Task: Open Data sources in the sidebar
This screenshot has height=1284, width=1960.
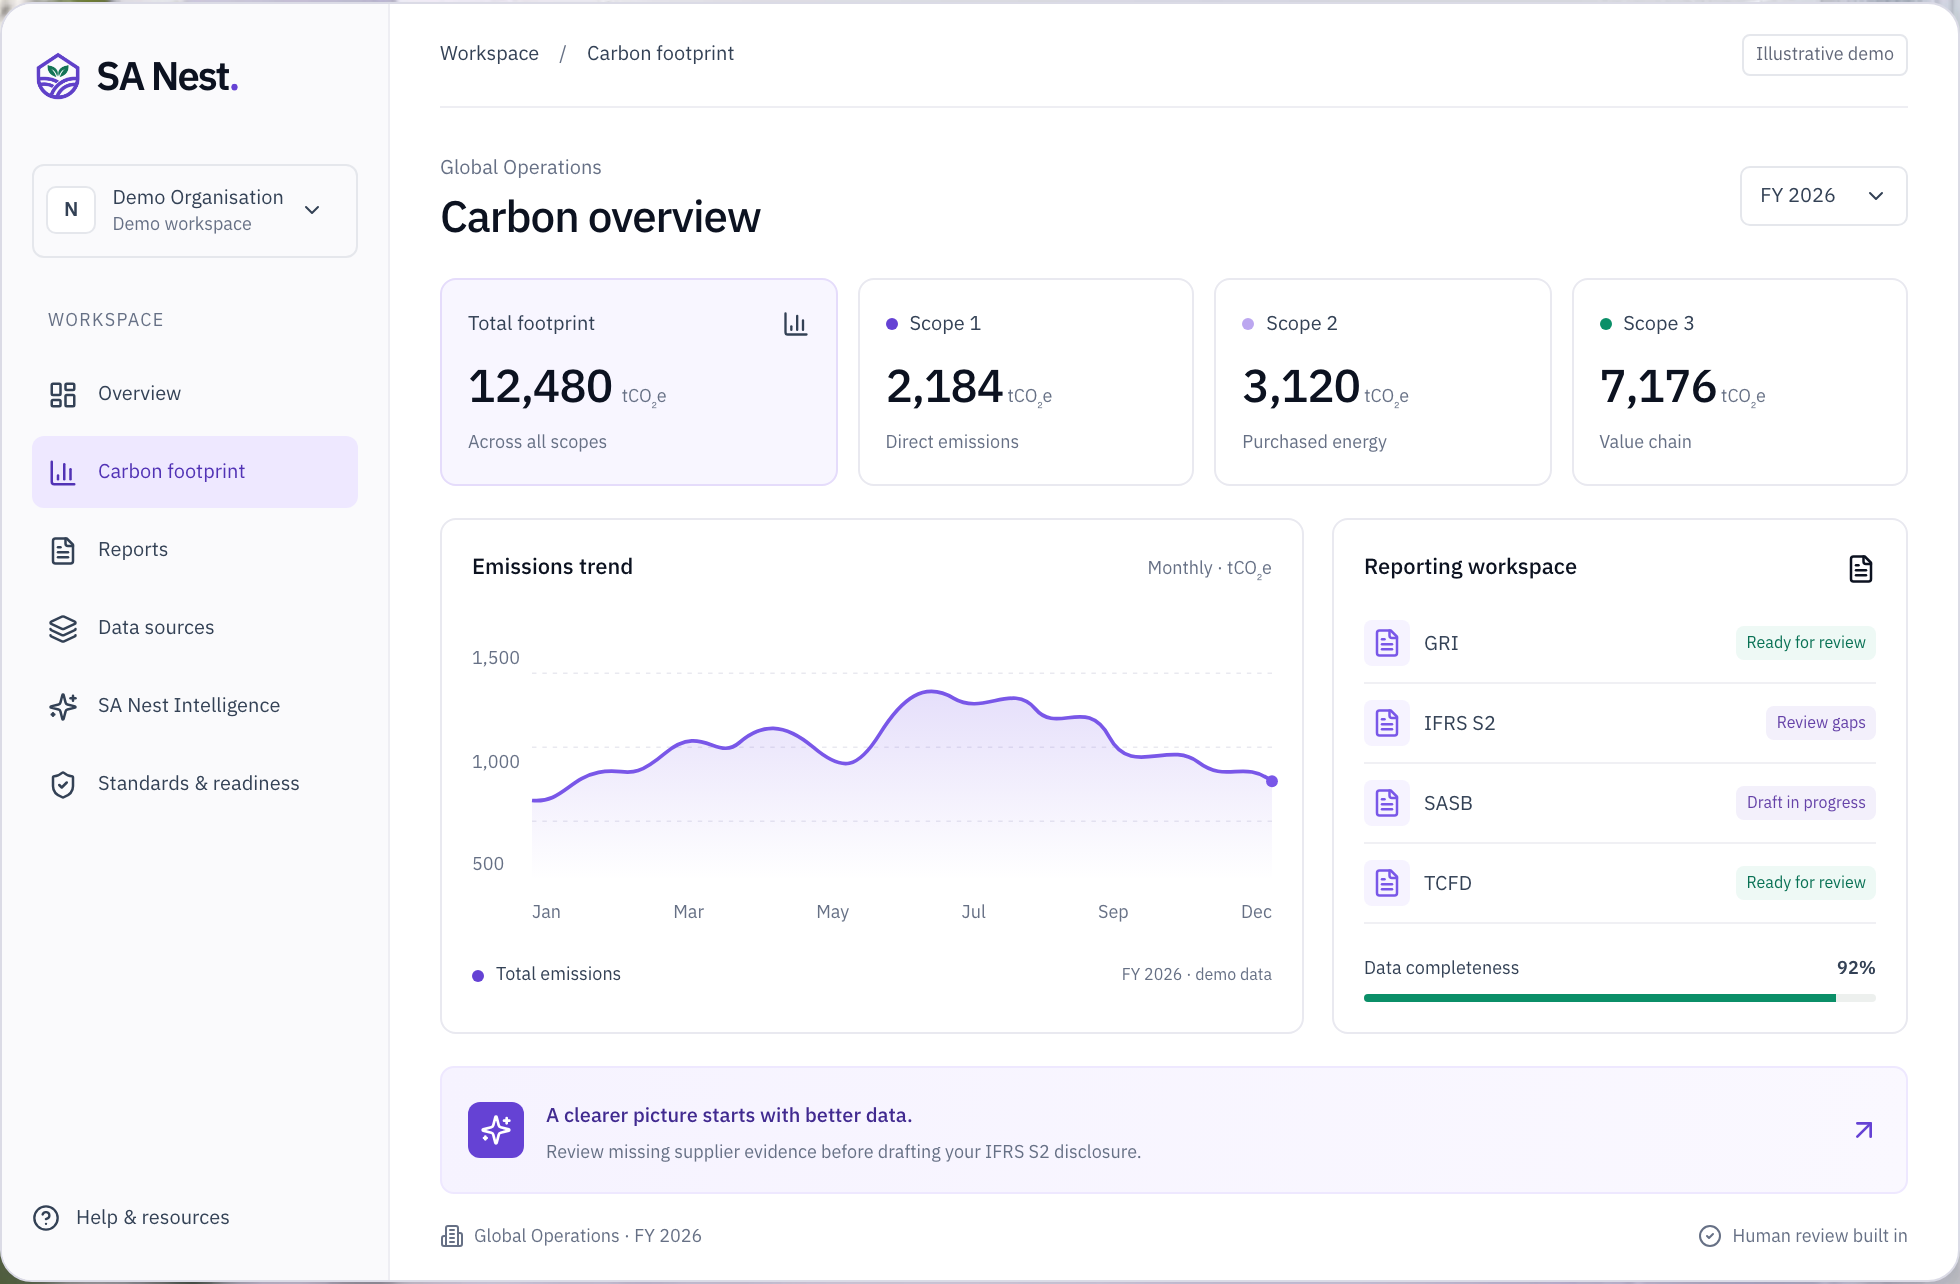Action: (195, 628)
